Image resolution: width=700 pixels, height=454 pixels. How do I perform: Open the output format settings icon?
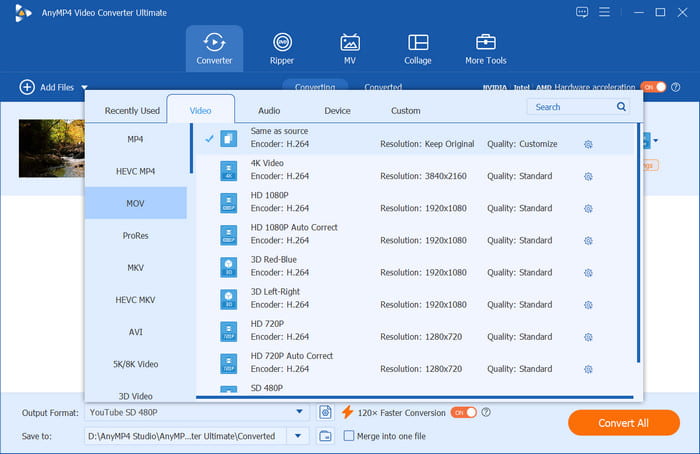click(325, 412)
